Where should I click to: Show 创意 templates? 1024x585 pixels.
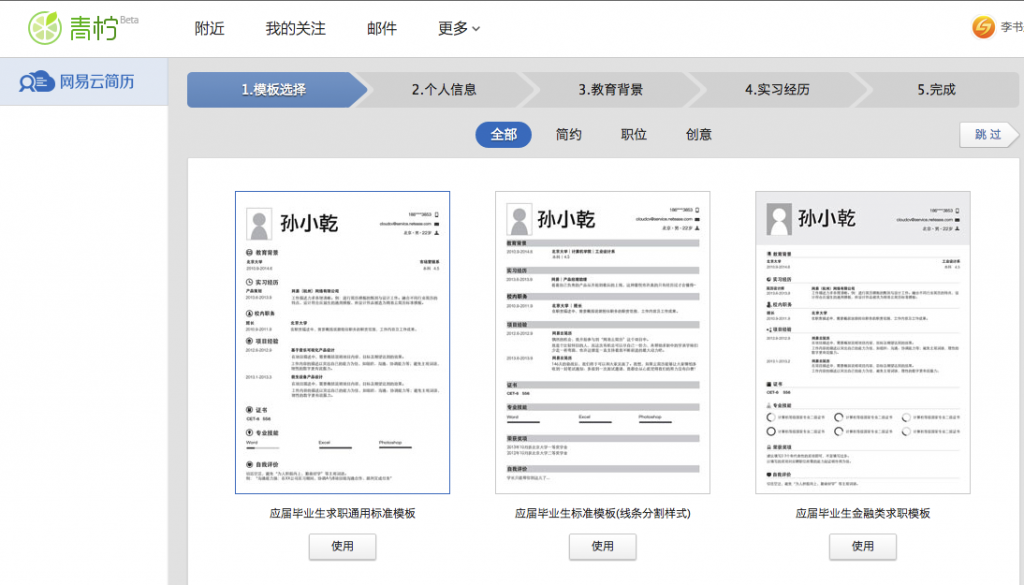click(699, 134)
